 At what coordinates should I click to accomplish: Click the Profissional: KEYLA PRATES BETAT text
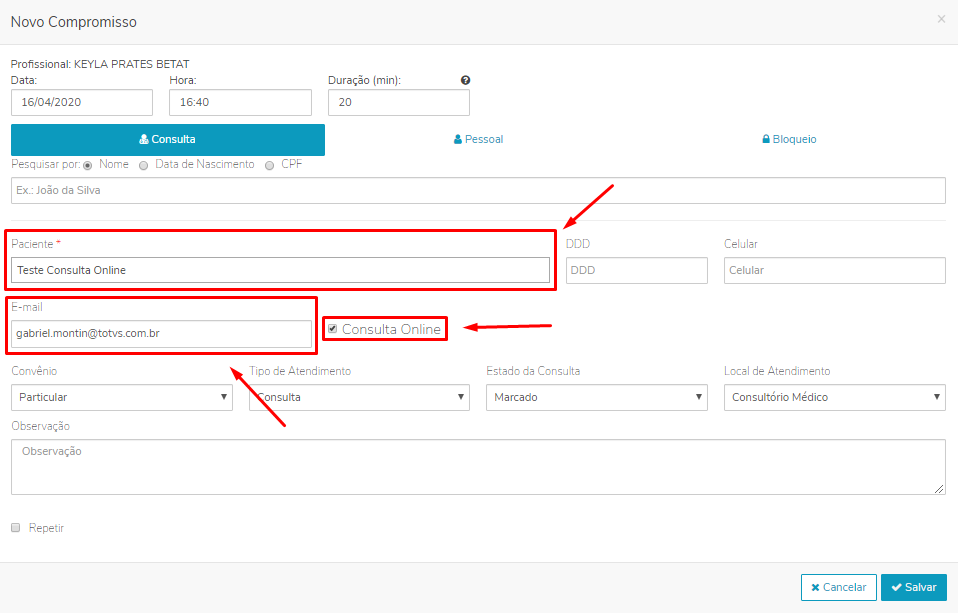pos(100,64)
